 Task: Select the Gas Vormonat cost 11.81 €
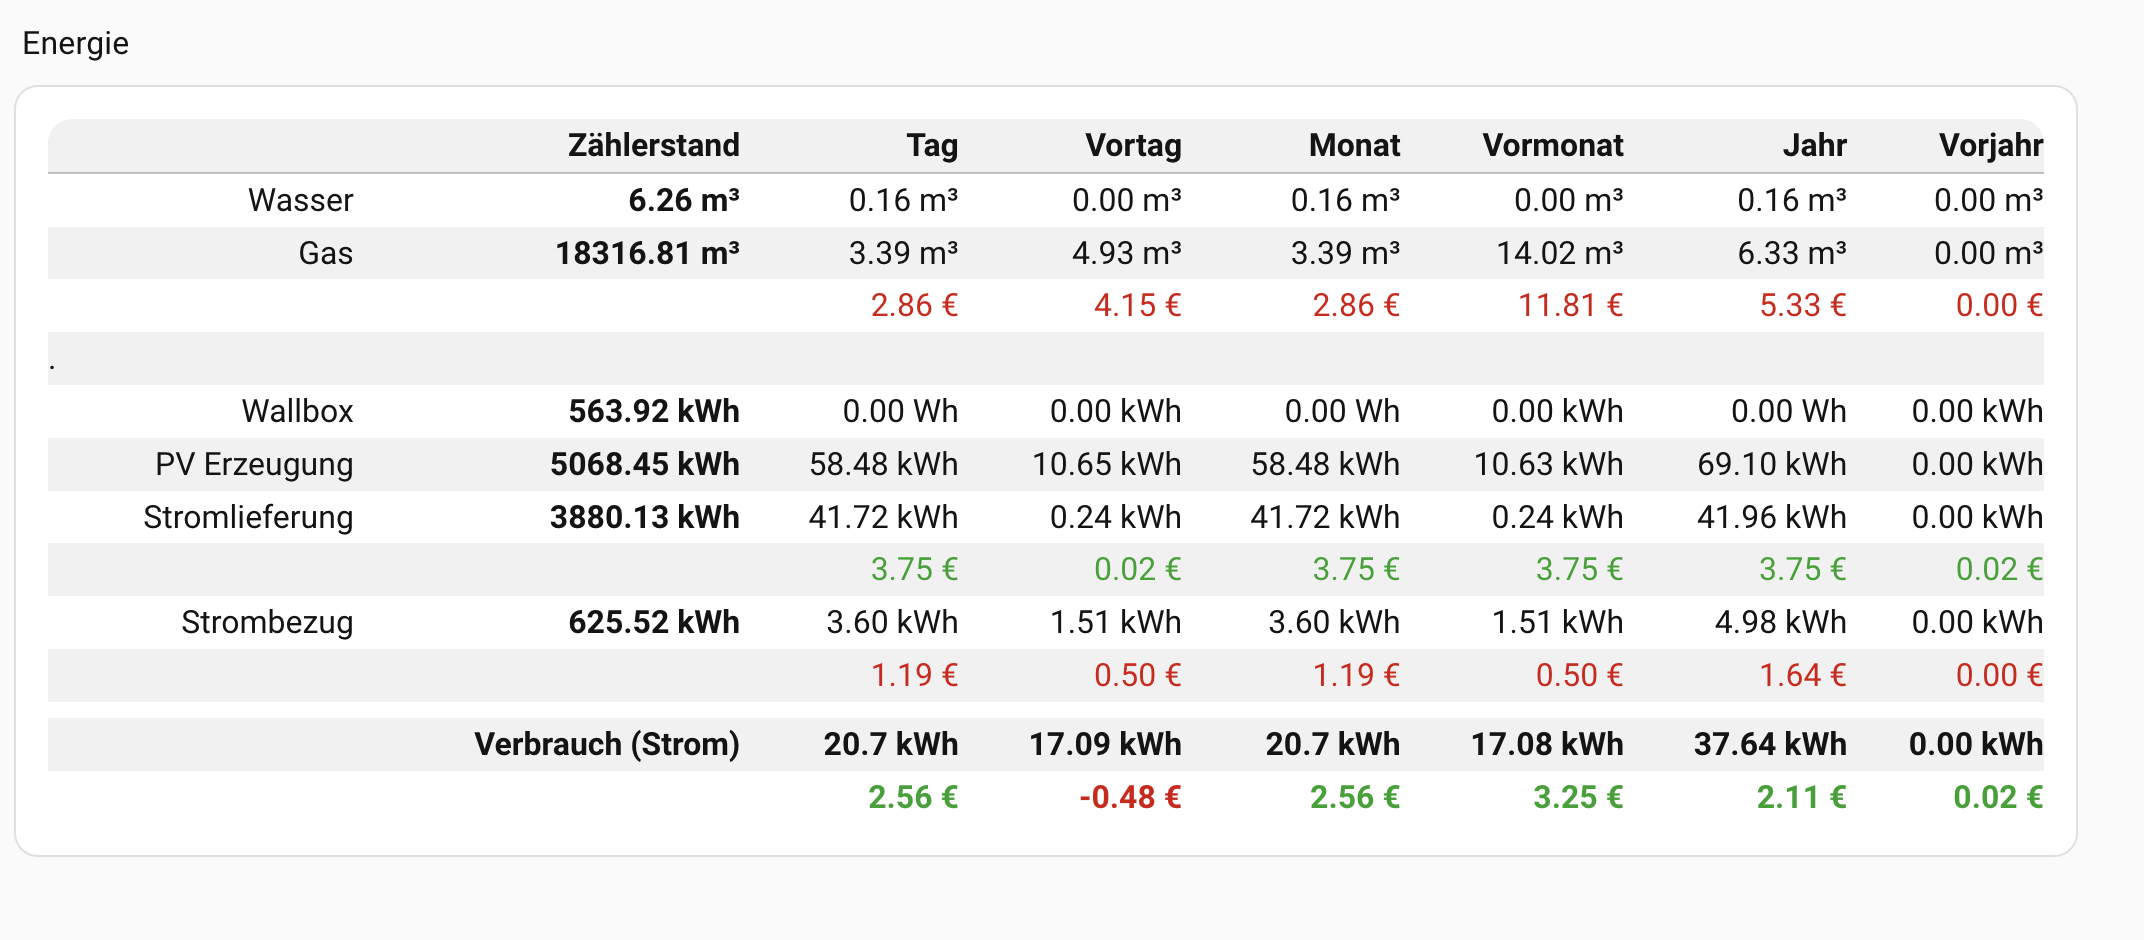[1570, 305]
